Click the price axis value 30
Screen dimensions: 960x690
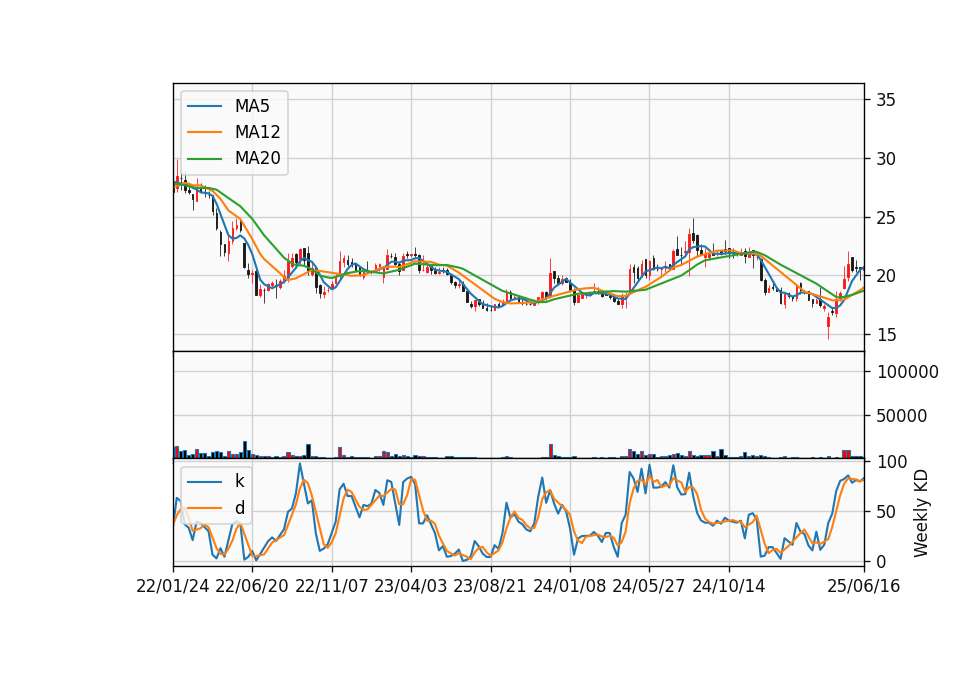tap(885, 159)
